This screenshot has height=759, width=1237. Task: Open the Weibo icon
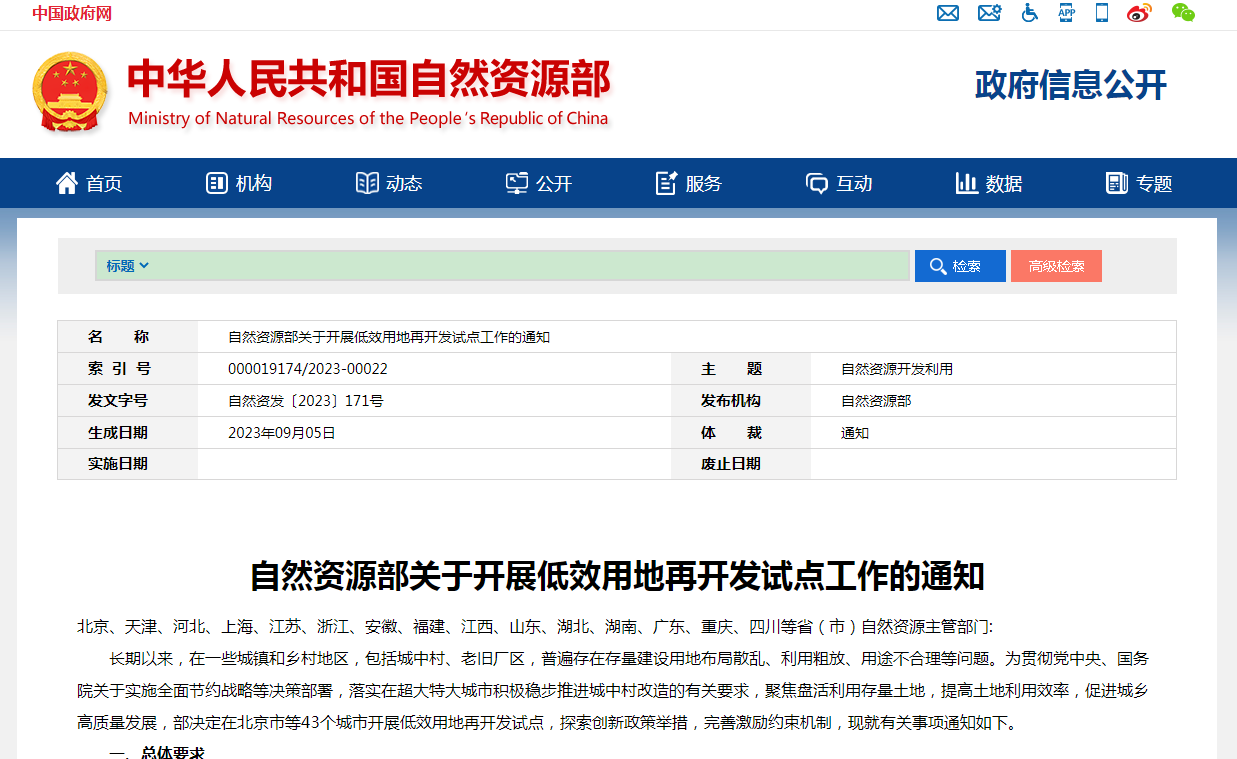pos(1139,13)
